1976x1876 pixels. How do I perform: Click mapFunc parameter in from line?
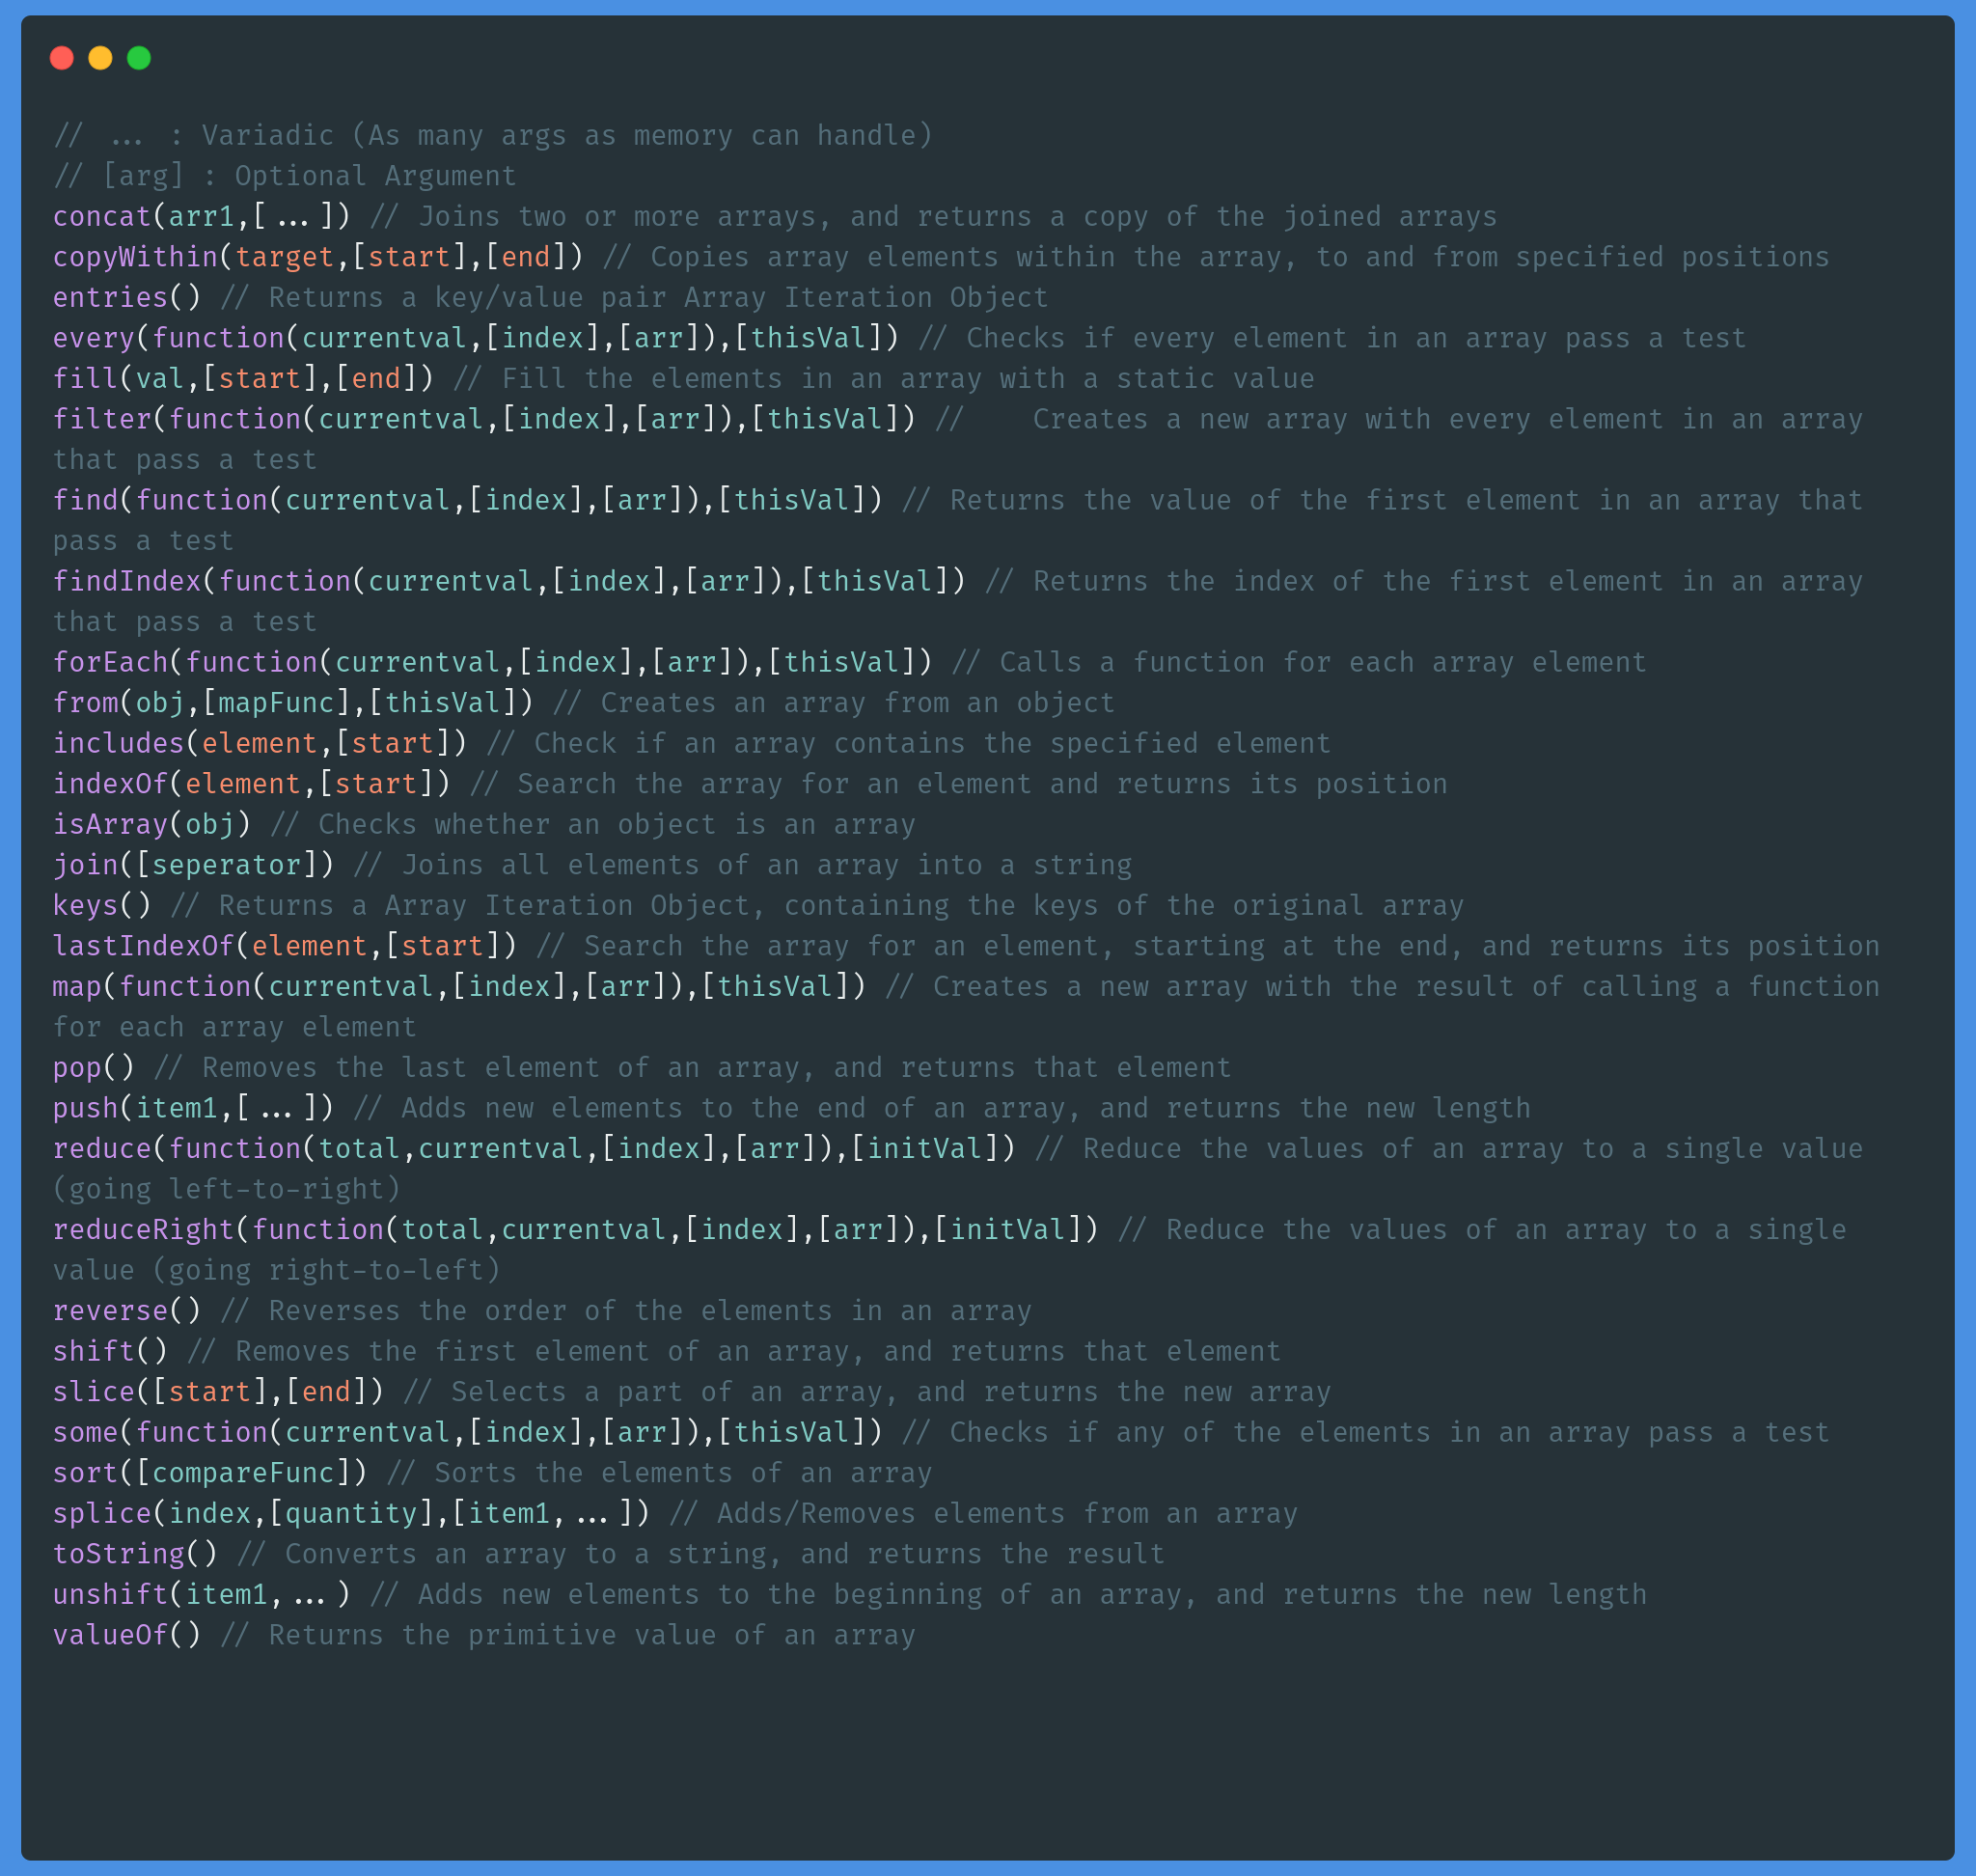point(276,703)
